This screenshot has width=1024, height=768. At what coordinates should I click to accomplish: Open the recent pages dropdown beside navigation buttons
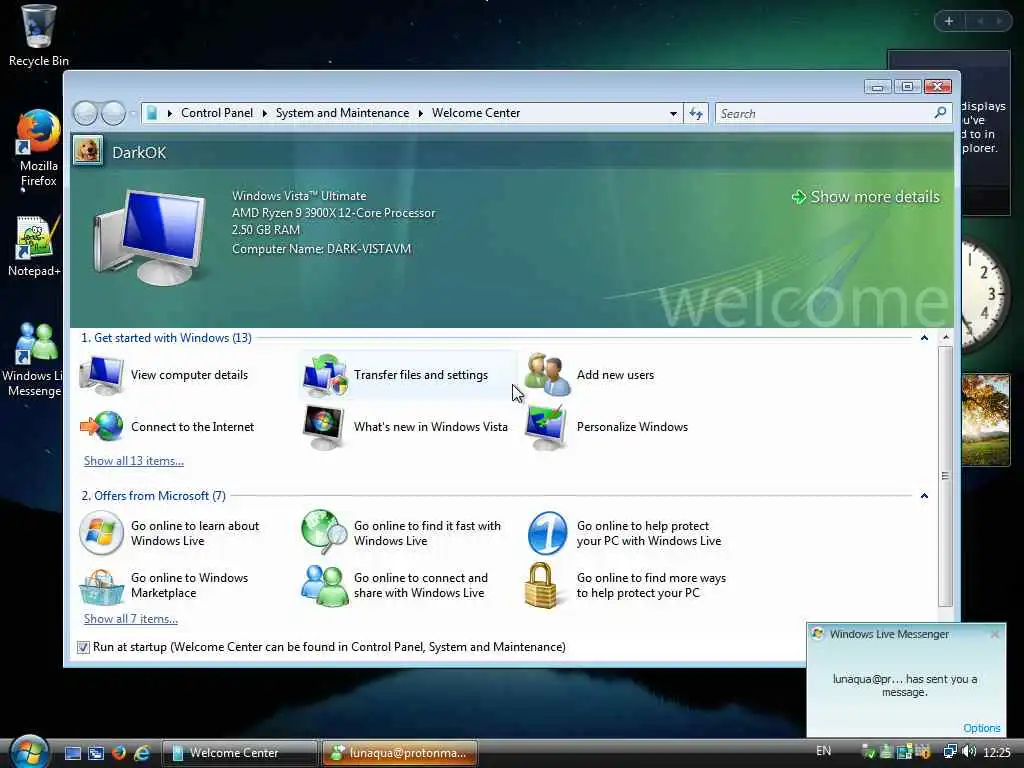pos(133,114)
